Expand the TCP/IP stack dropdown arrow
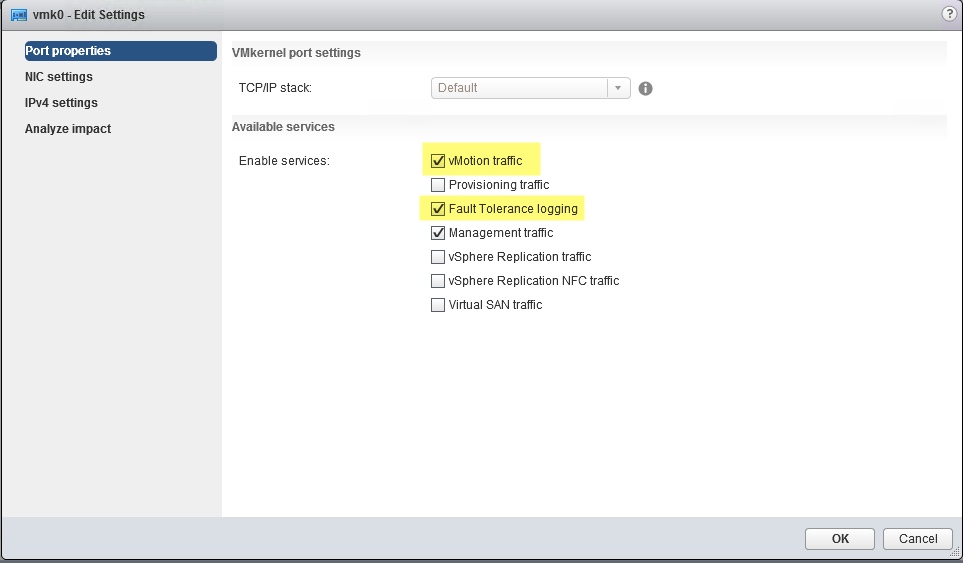963x563 pixels. [x=619, y=88]
